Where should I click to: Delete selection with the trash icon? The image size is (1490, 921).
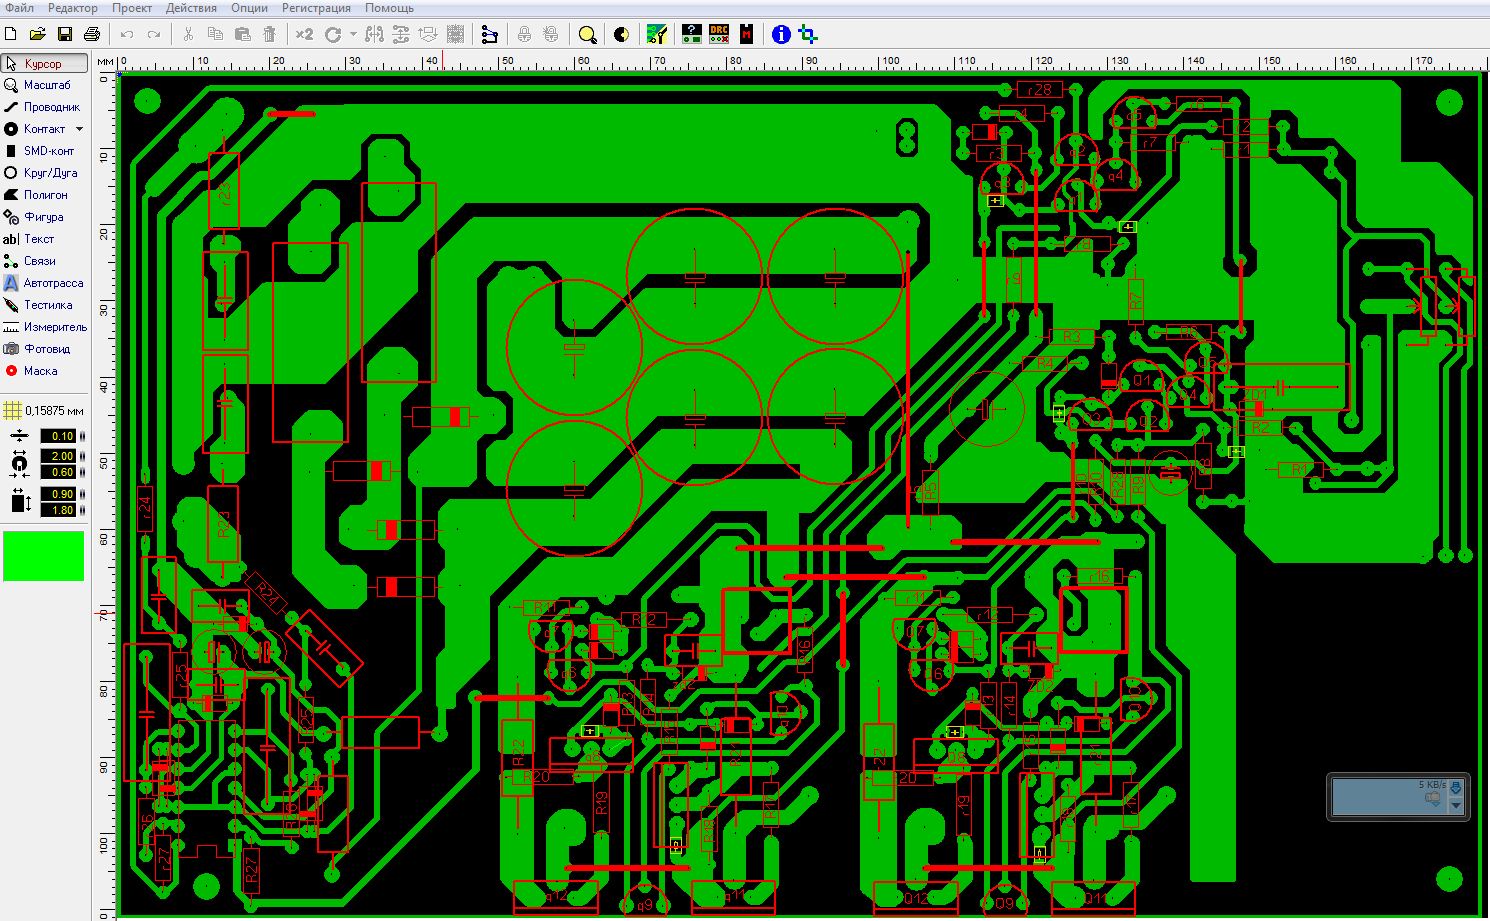click(x=269, y=34)
